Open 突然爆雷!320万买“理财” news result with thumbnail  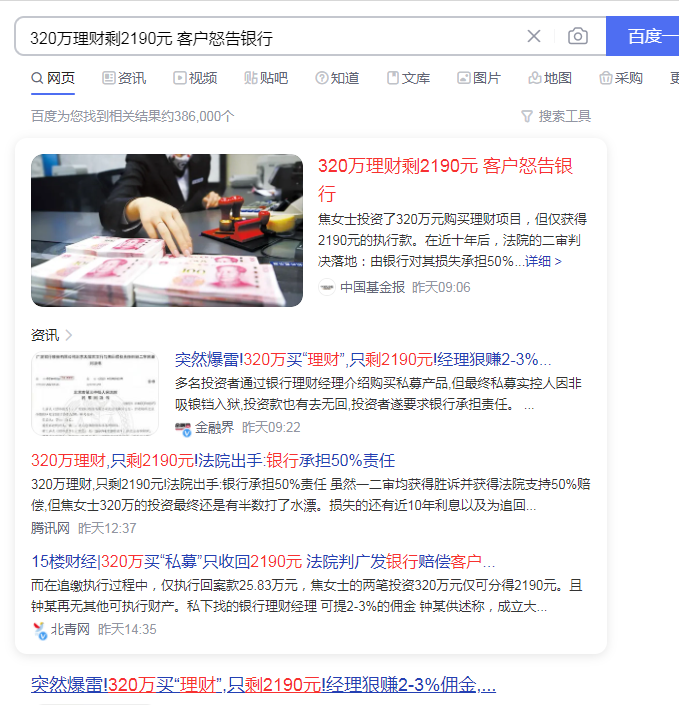363,360
